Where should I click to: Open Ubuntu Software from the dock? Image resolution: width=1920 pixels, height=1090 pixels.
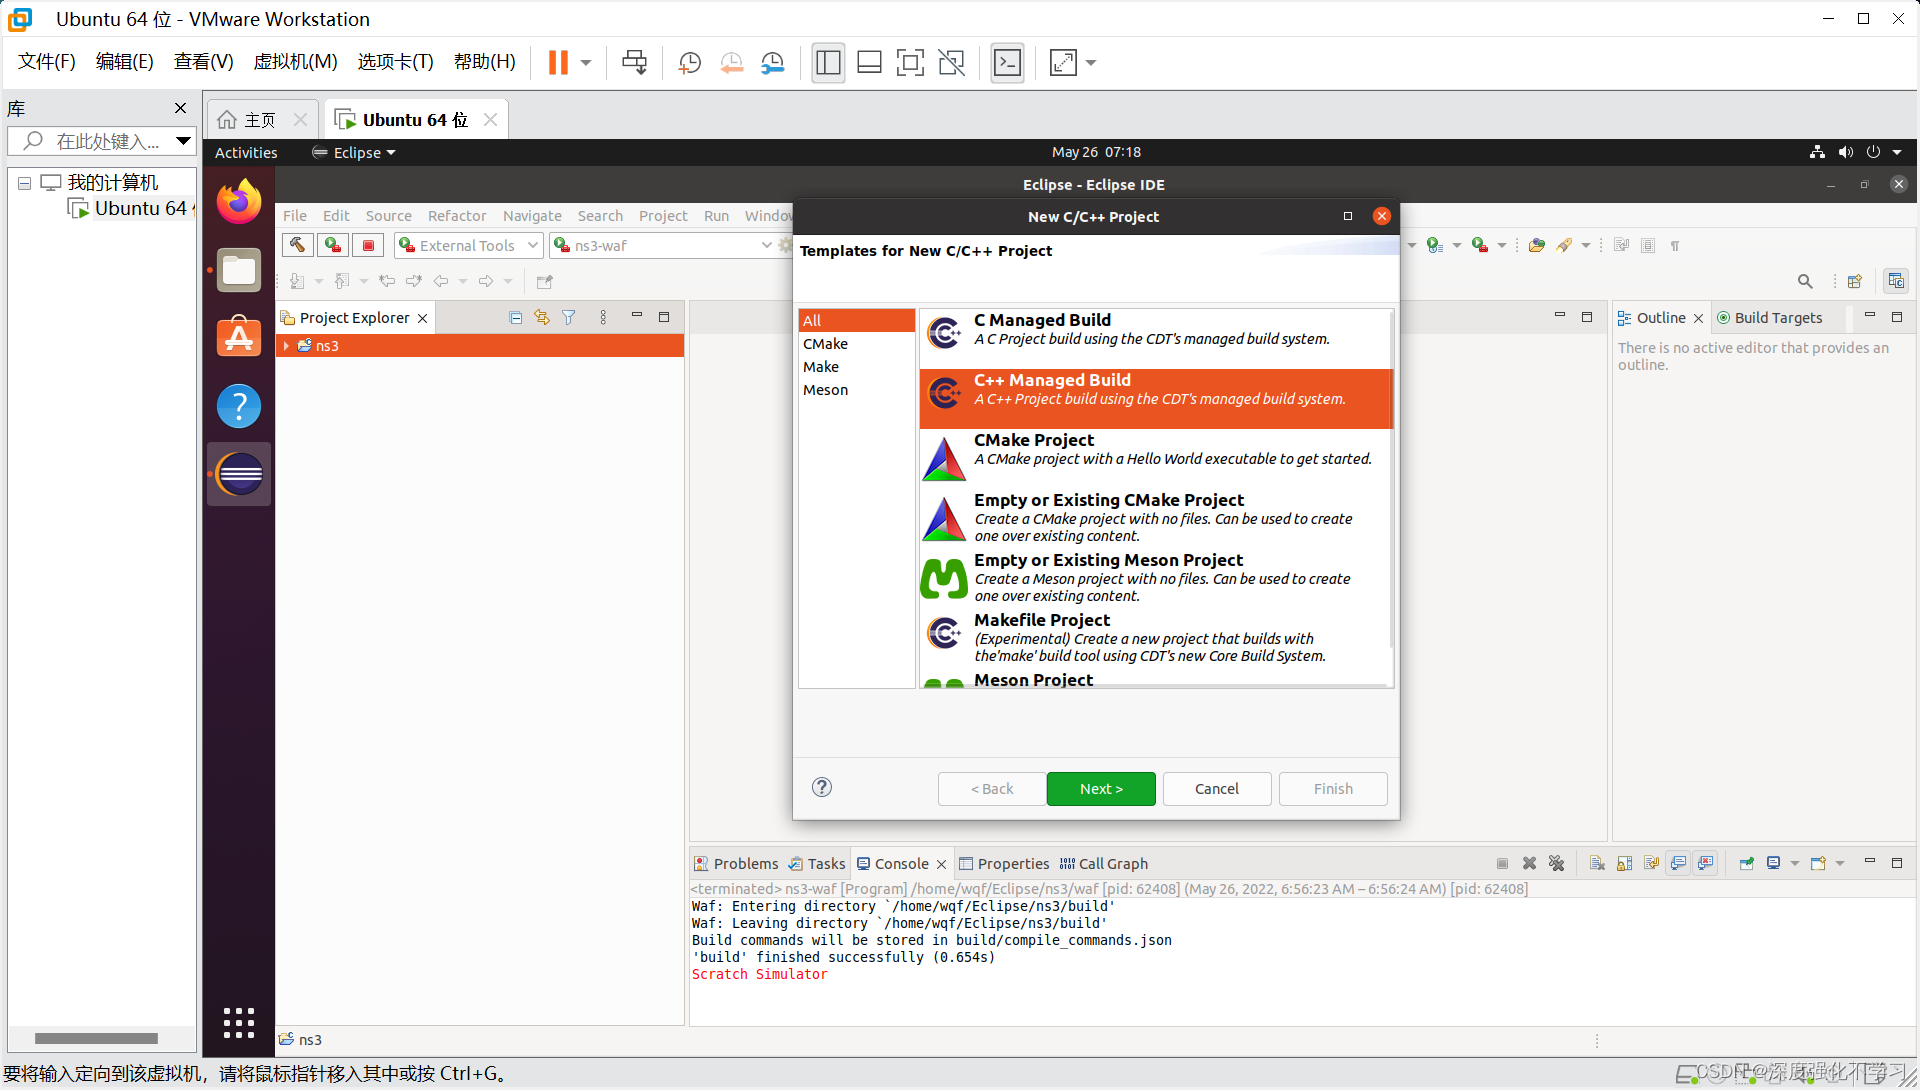click(239, 338)
